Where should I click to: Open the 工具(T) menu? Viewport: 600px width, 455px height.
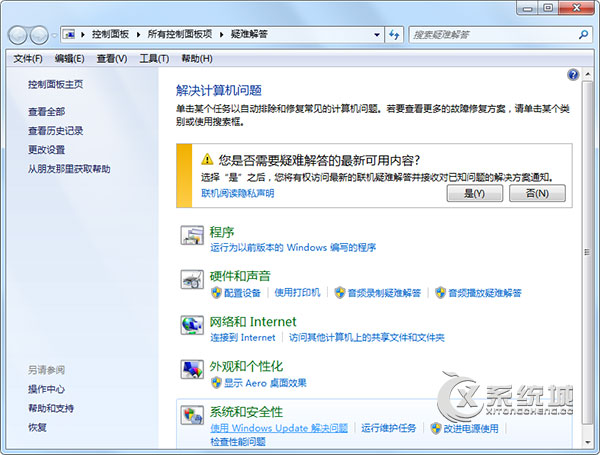(154, 59)
